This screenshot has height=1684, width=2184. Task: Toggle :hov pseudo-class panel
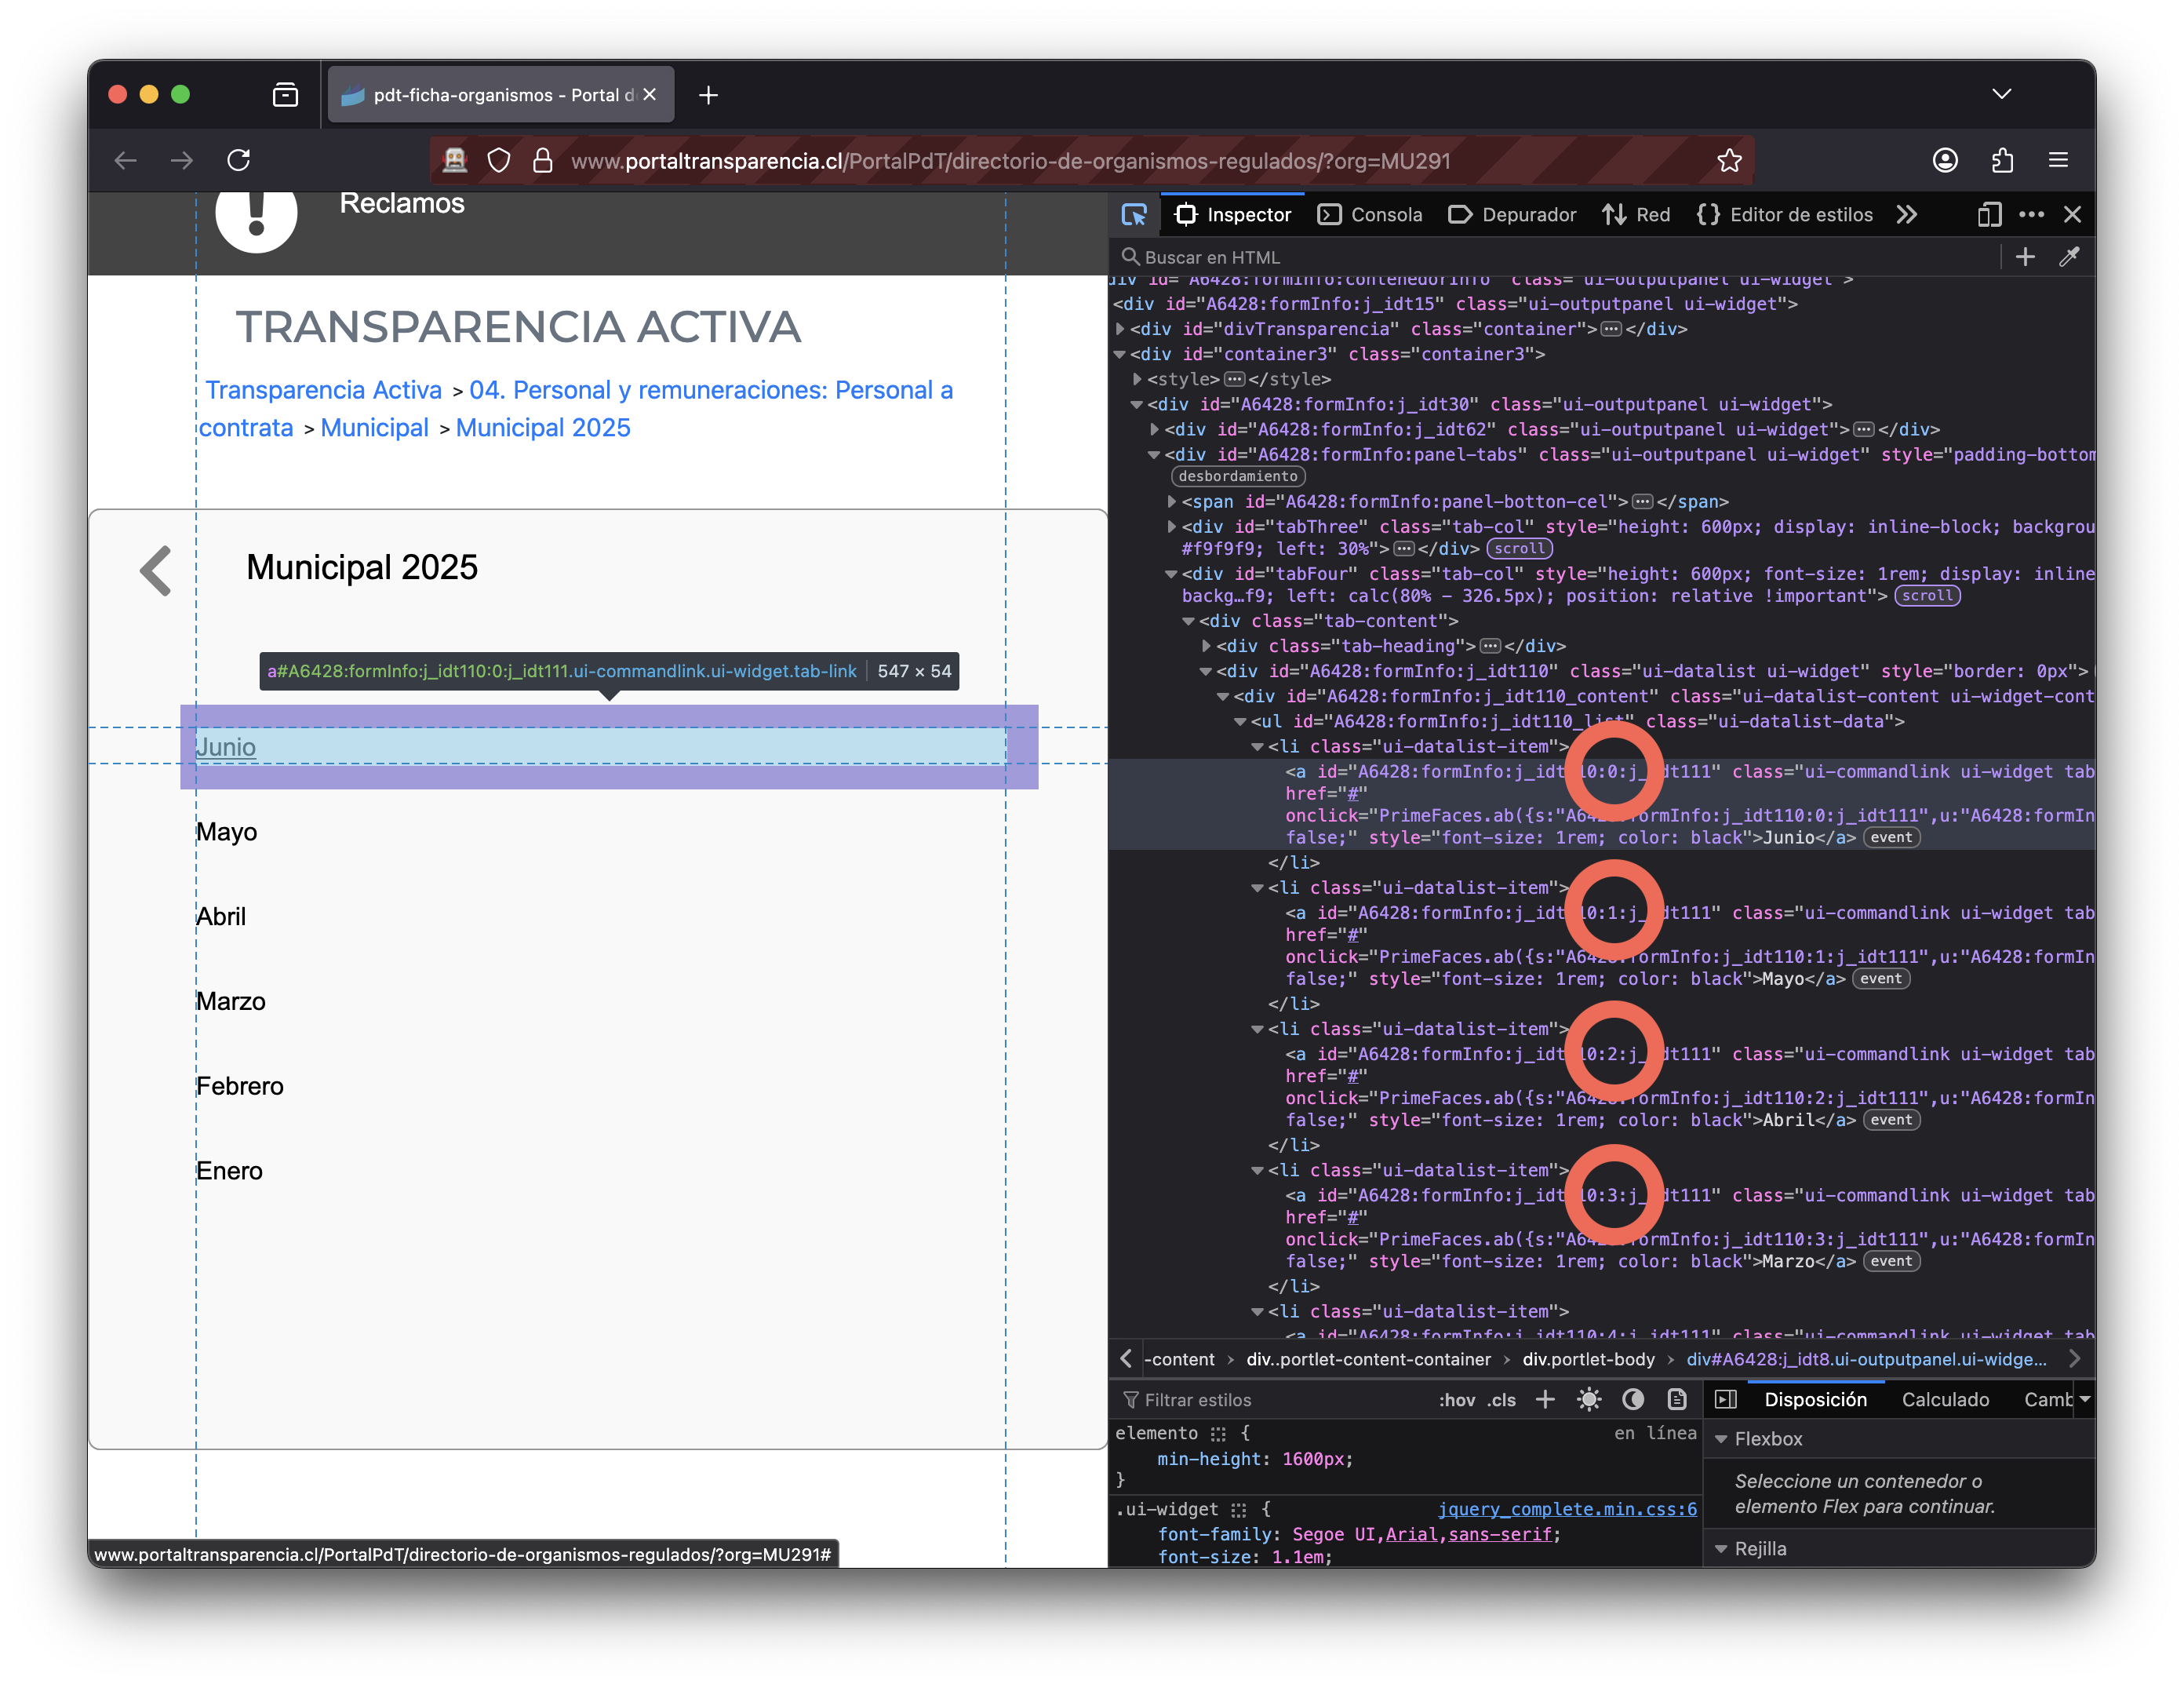pyautogui.click(x=1457, y=1400)
